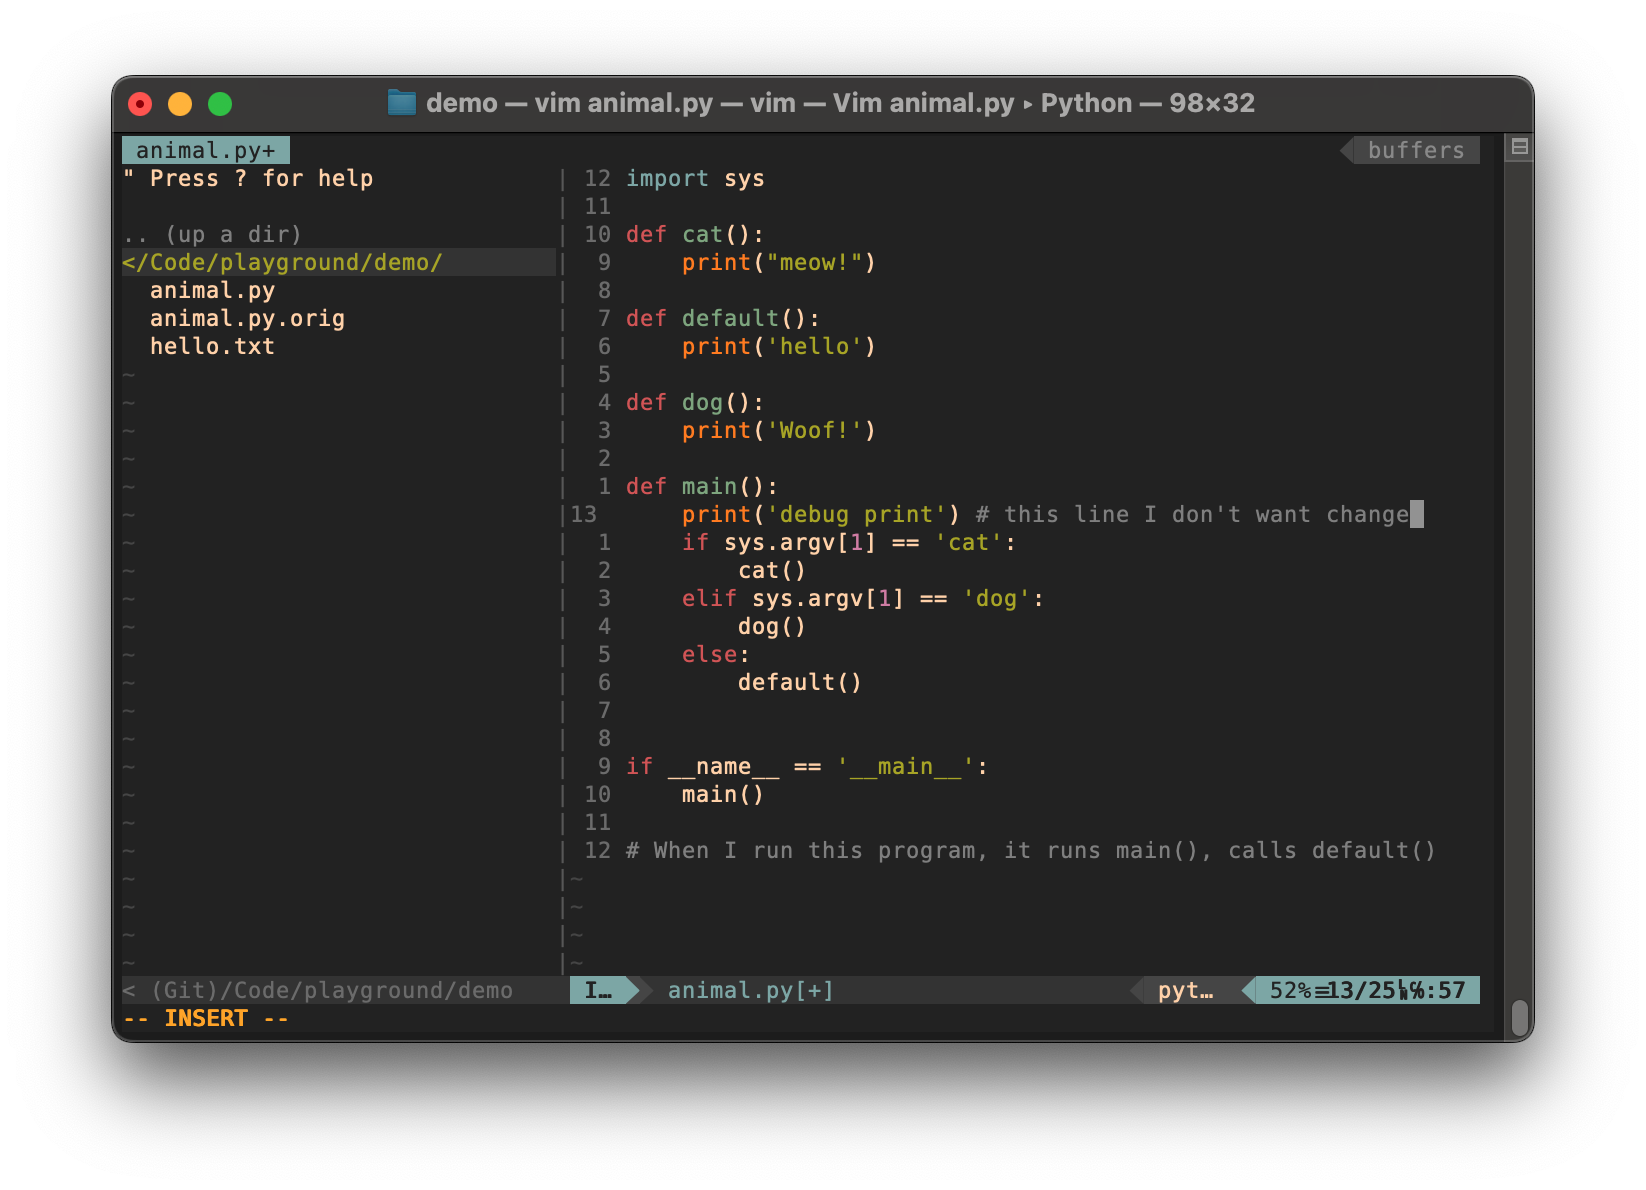Click the animal.py[+] filename in the statusline

(x=746, y=990)
